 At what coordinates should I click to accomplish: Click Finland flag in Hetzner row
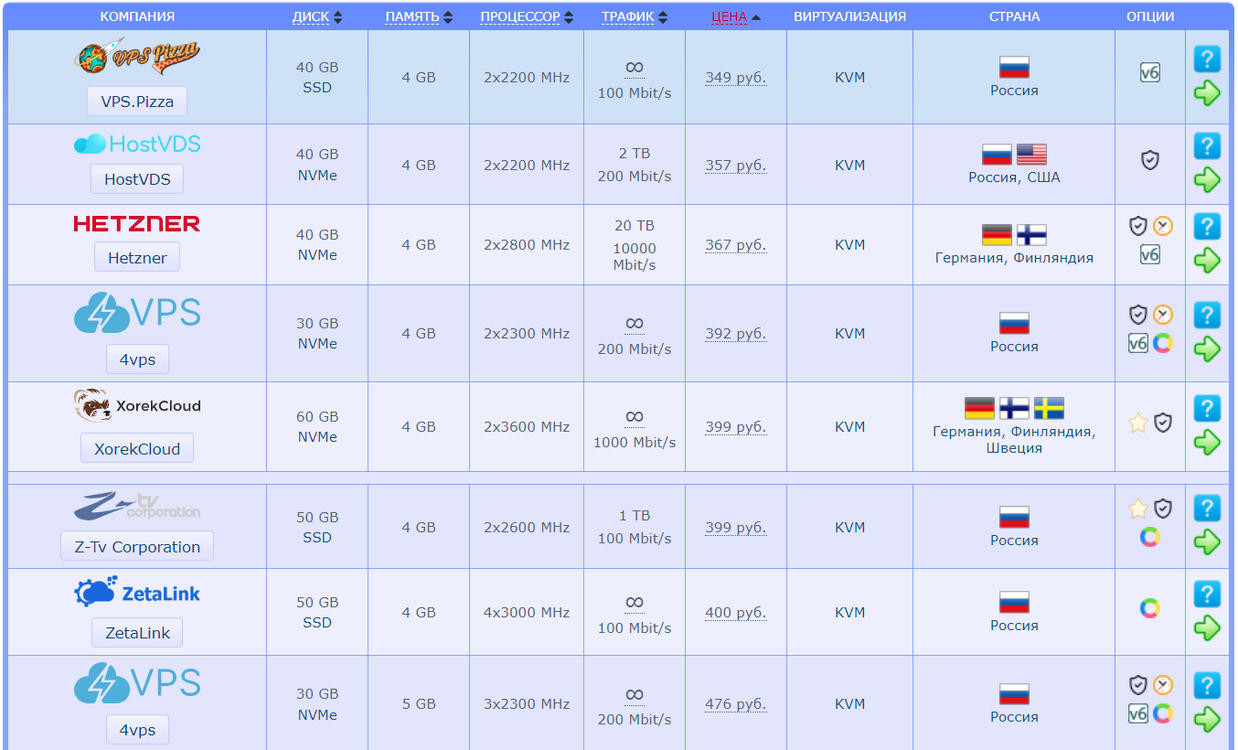1031,235
